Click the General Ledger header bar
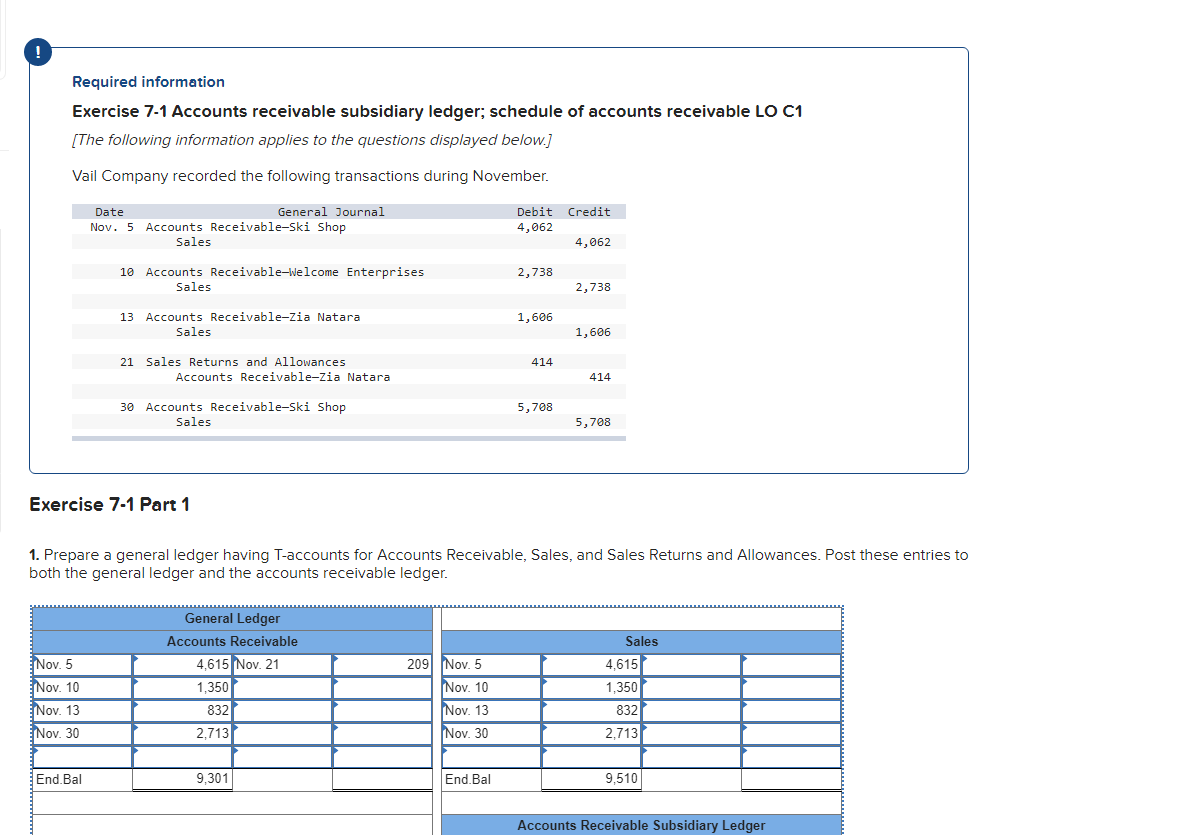The width and height of the screenshot is (1178, 835). click(232, 618)
